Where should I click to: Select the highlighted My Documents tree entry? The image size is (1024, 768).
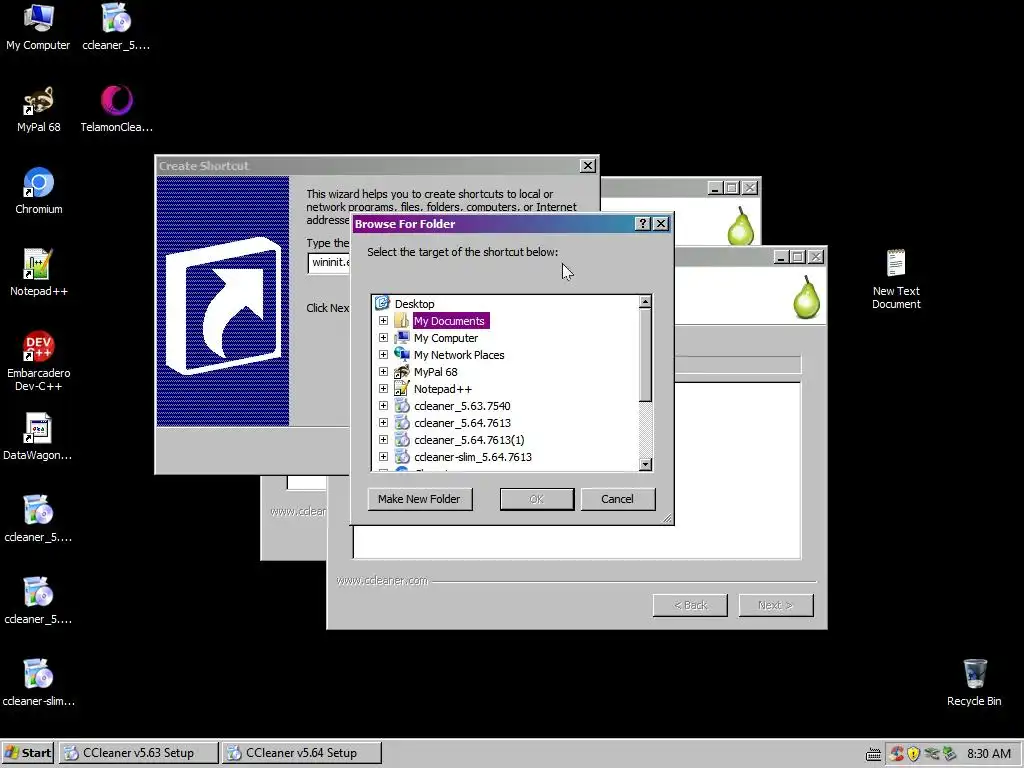point(450,321)
